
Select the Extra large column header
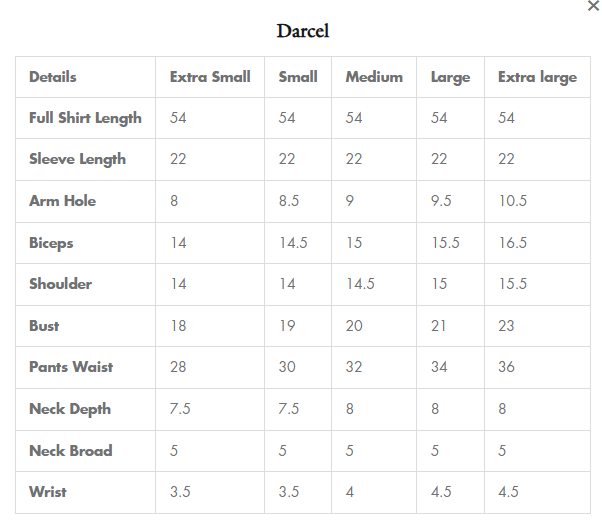(x=537, y=77)
